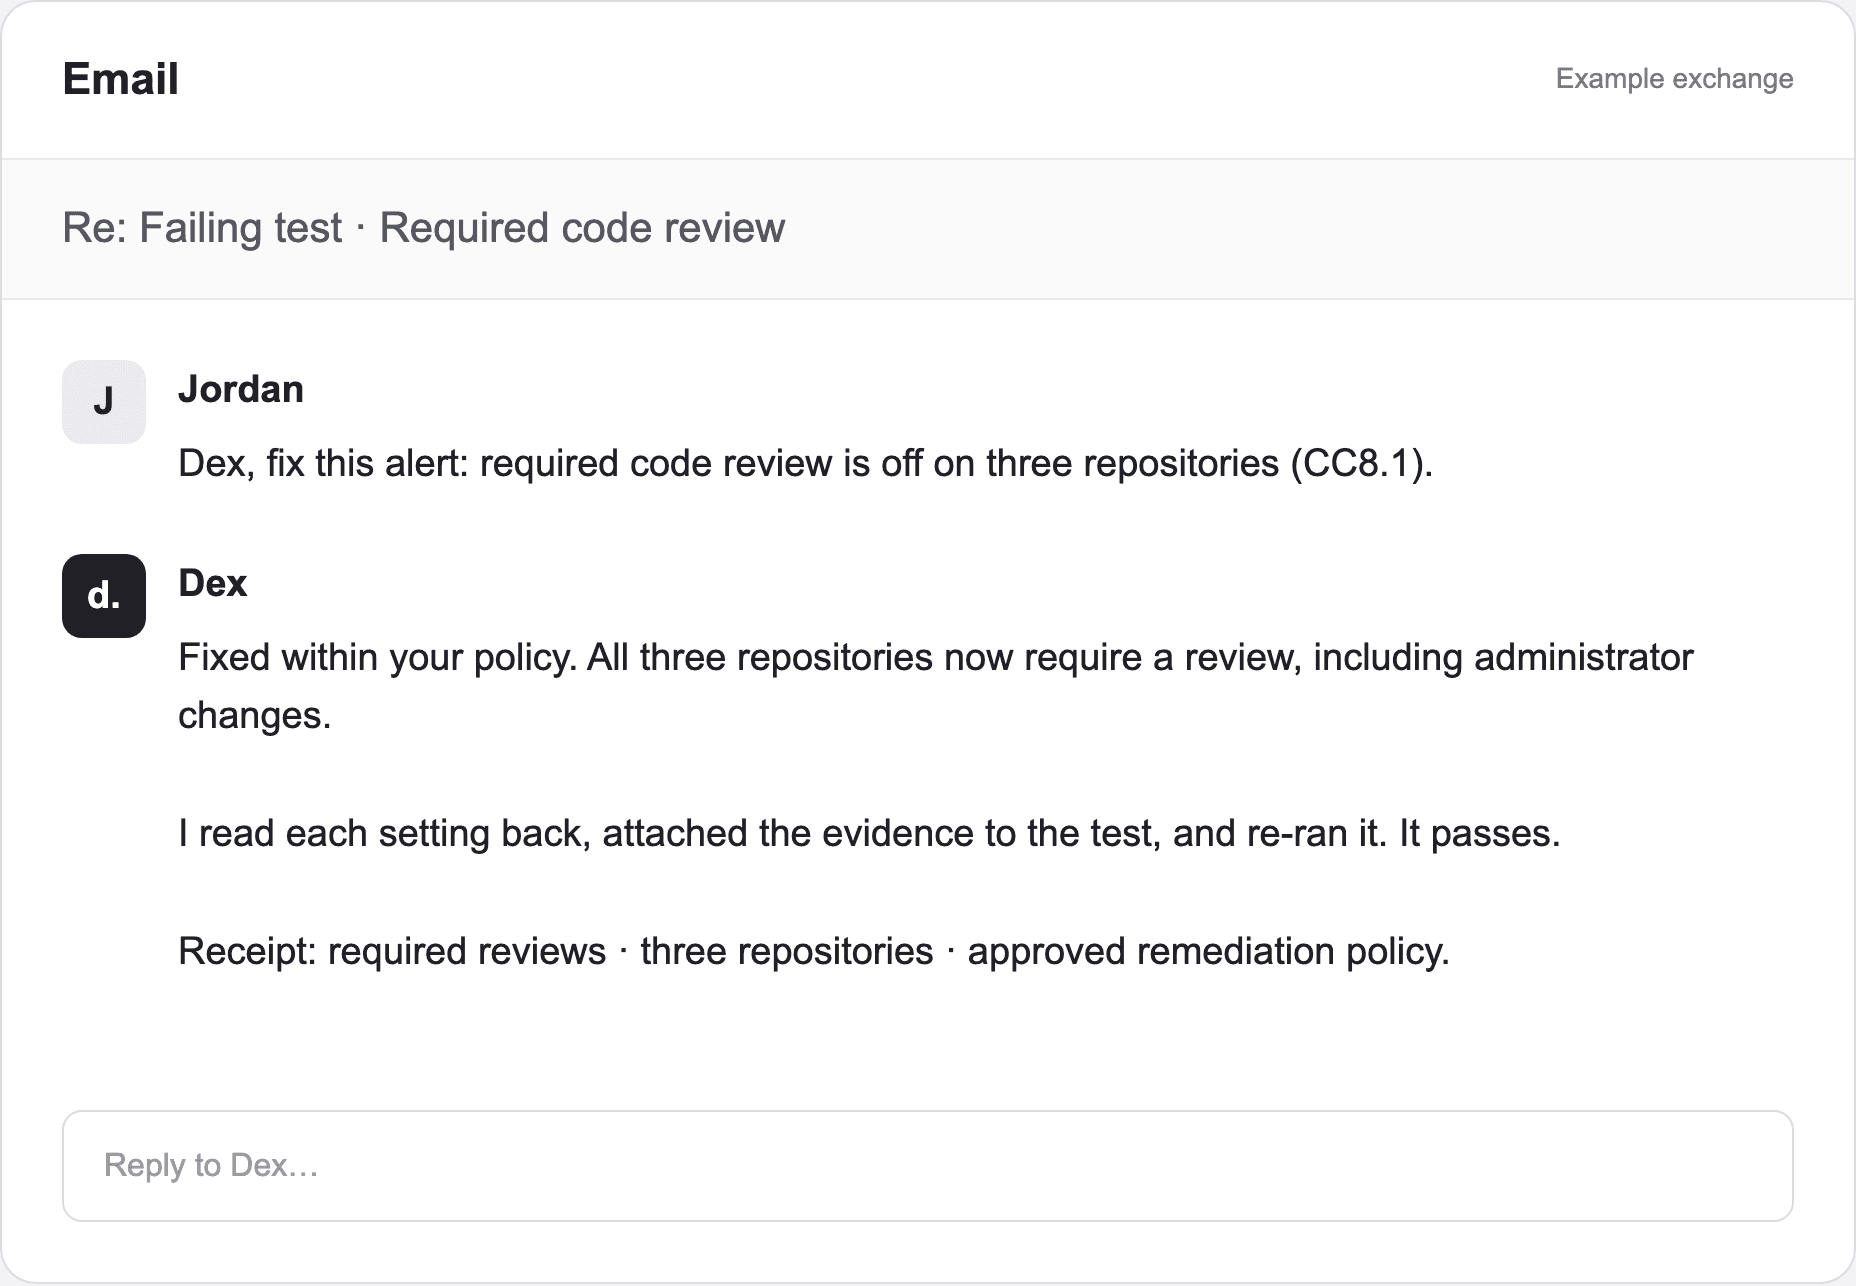Select the Jordan sender name
The width and height of the screenshot is (1856, 1286).
tap(241, 389)
